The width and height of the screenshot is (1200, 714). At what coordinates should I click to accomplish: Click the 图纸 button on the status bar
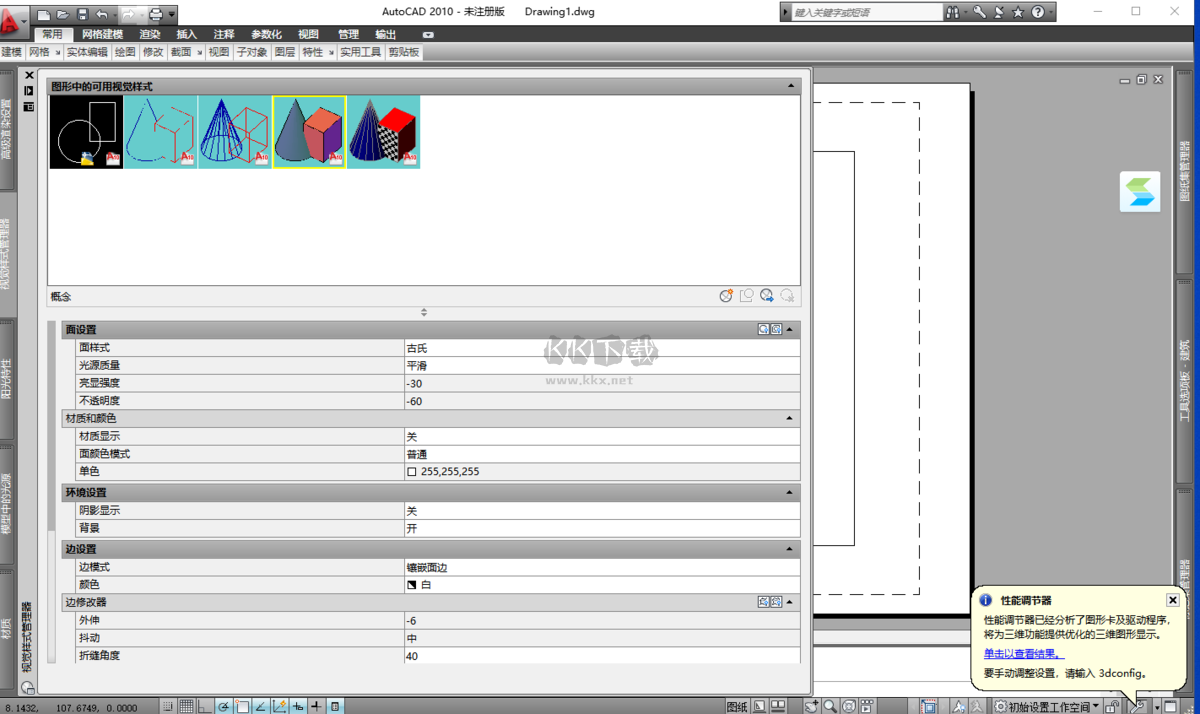[737, 704]
